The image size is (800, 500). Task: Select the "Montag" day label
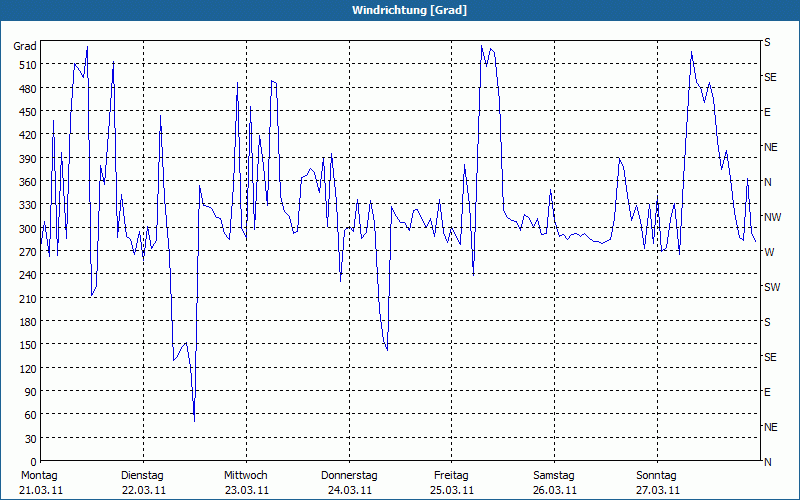click(40, 476)
